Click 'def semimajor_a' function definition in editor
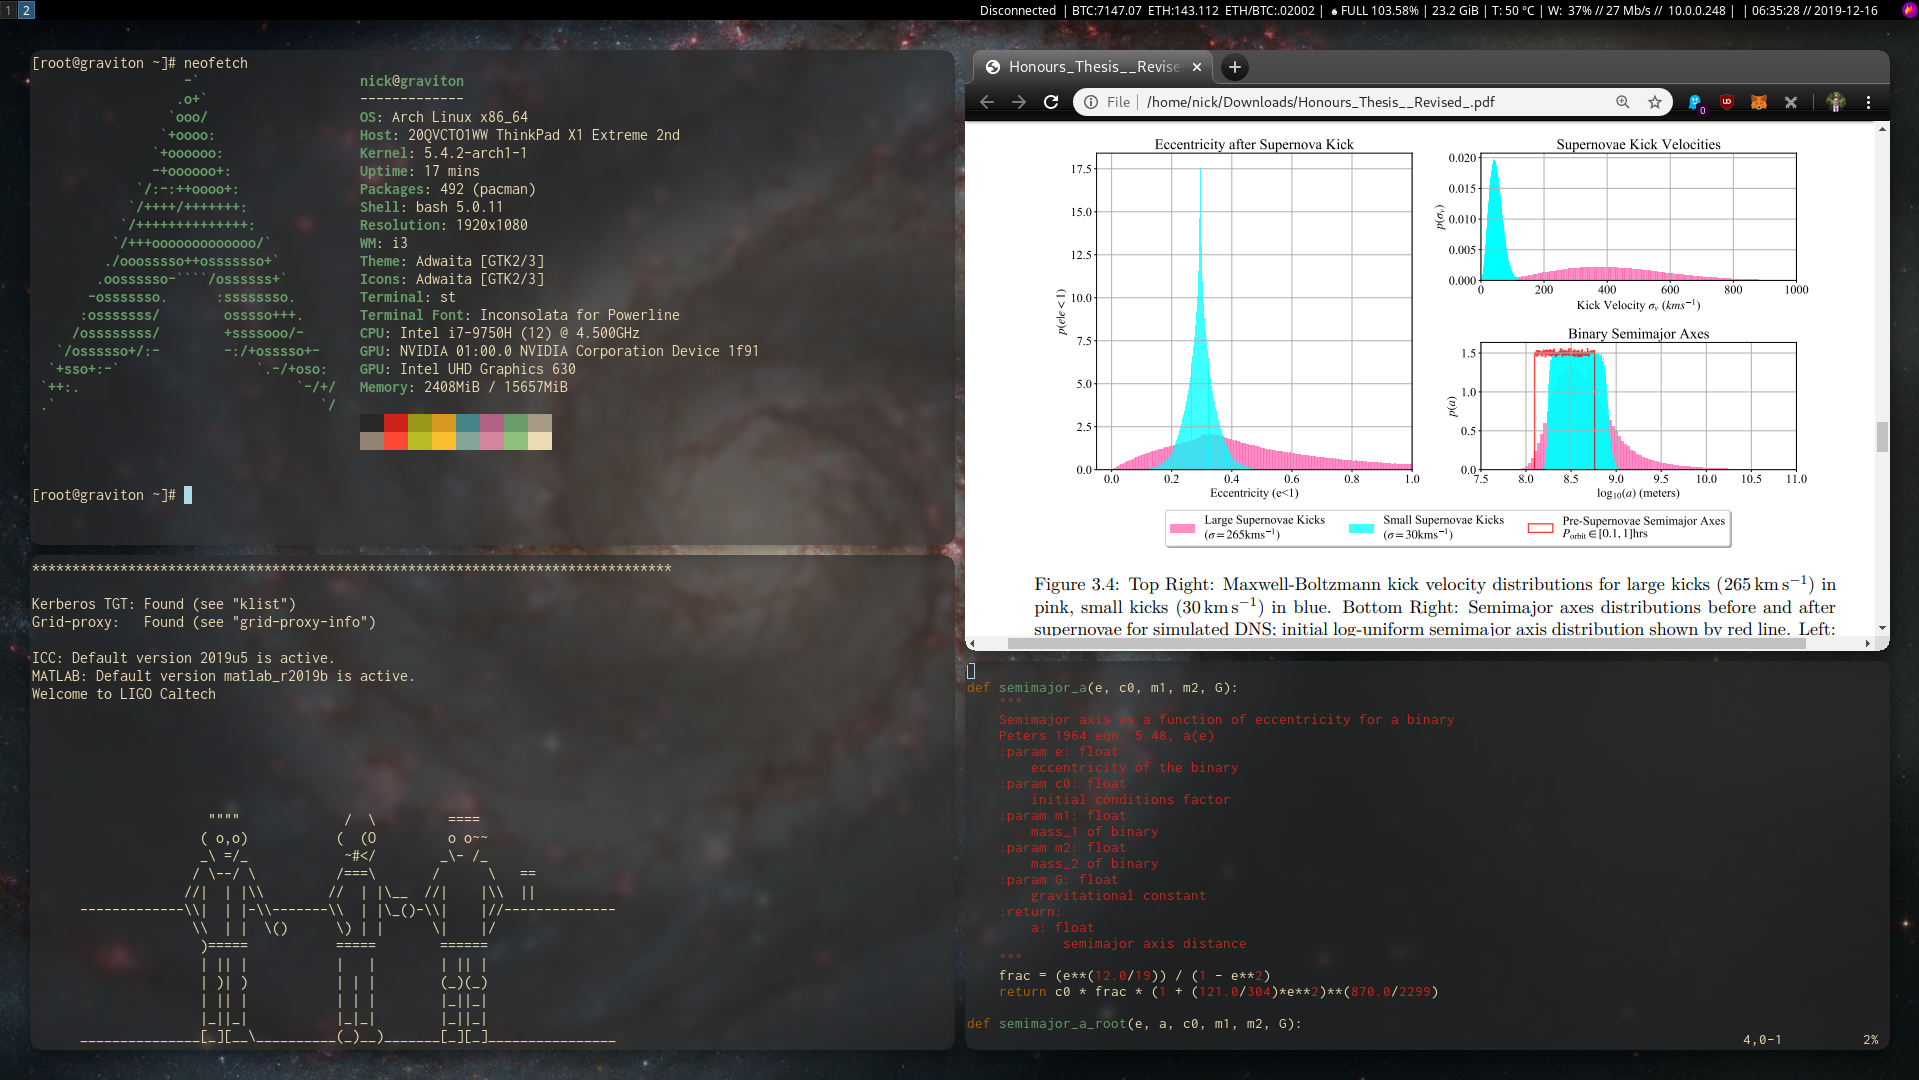This screenshot has height=1080, width=1919. pos(1102,688)
